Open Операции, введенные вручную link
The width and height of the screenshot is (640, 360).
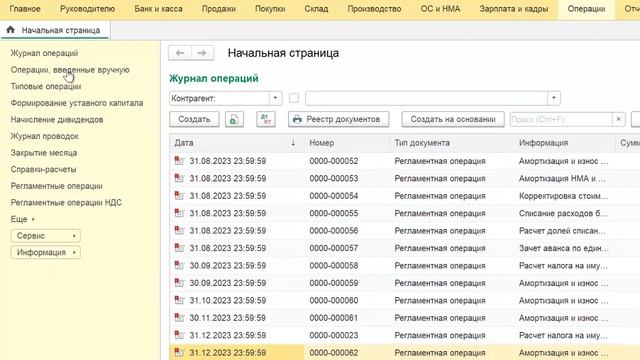[70, 70]
